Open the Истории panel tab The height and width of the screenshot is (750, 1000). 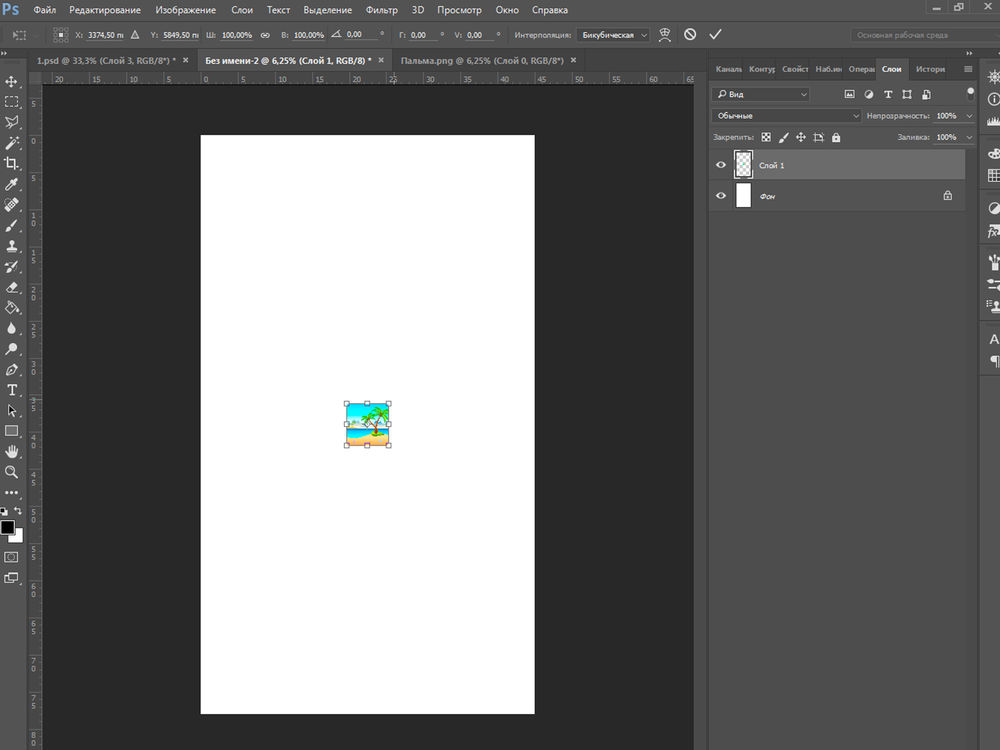930,69
